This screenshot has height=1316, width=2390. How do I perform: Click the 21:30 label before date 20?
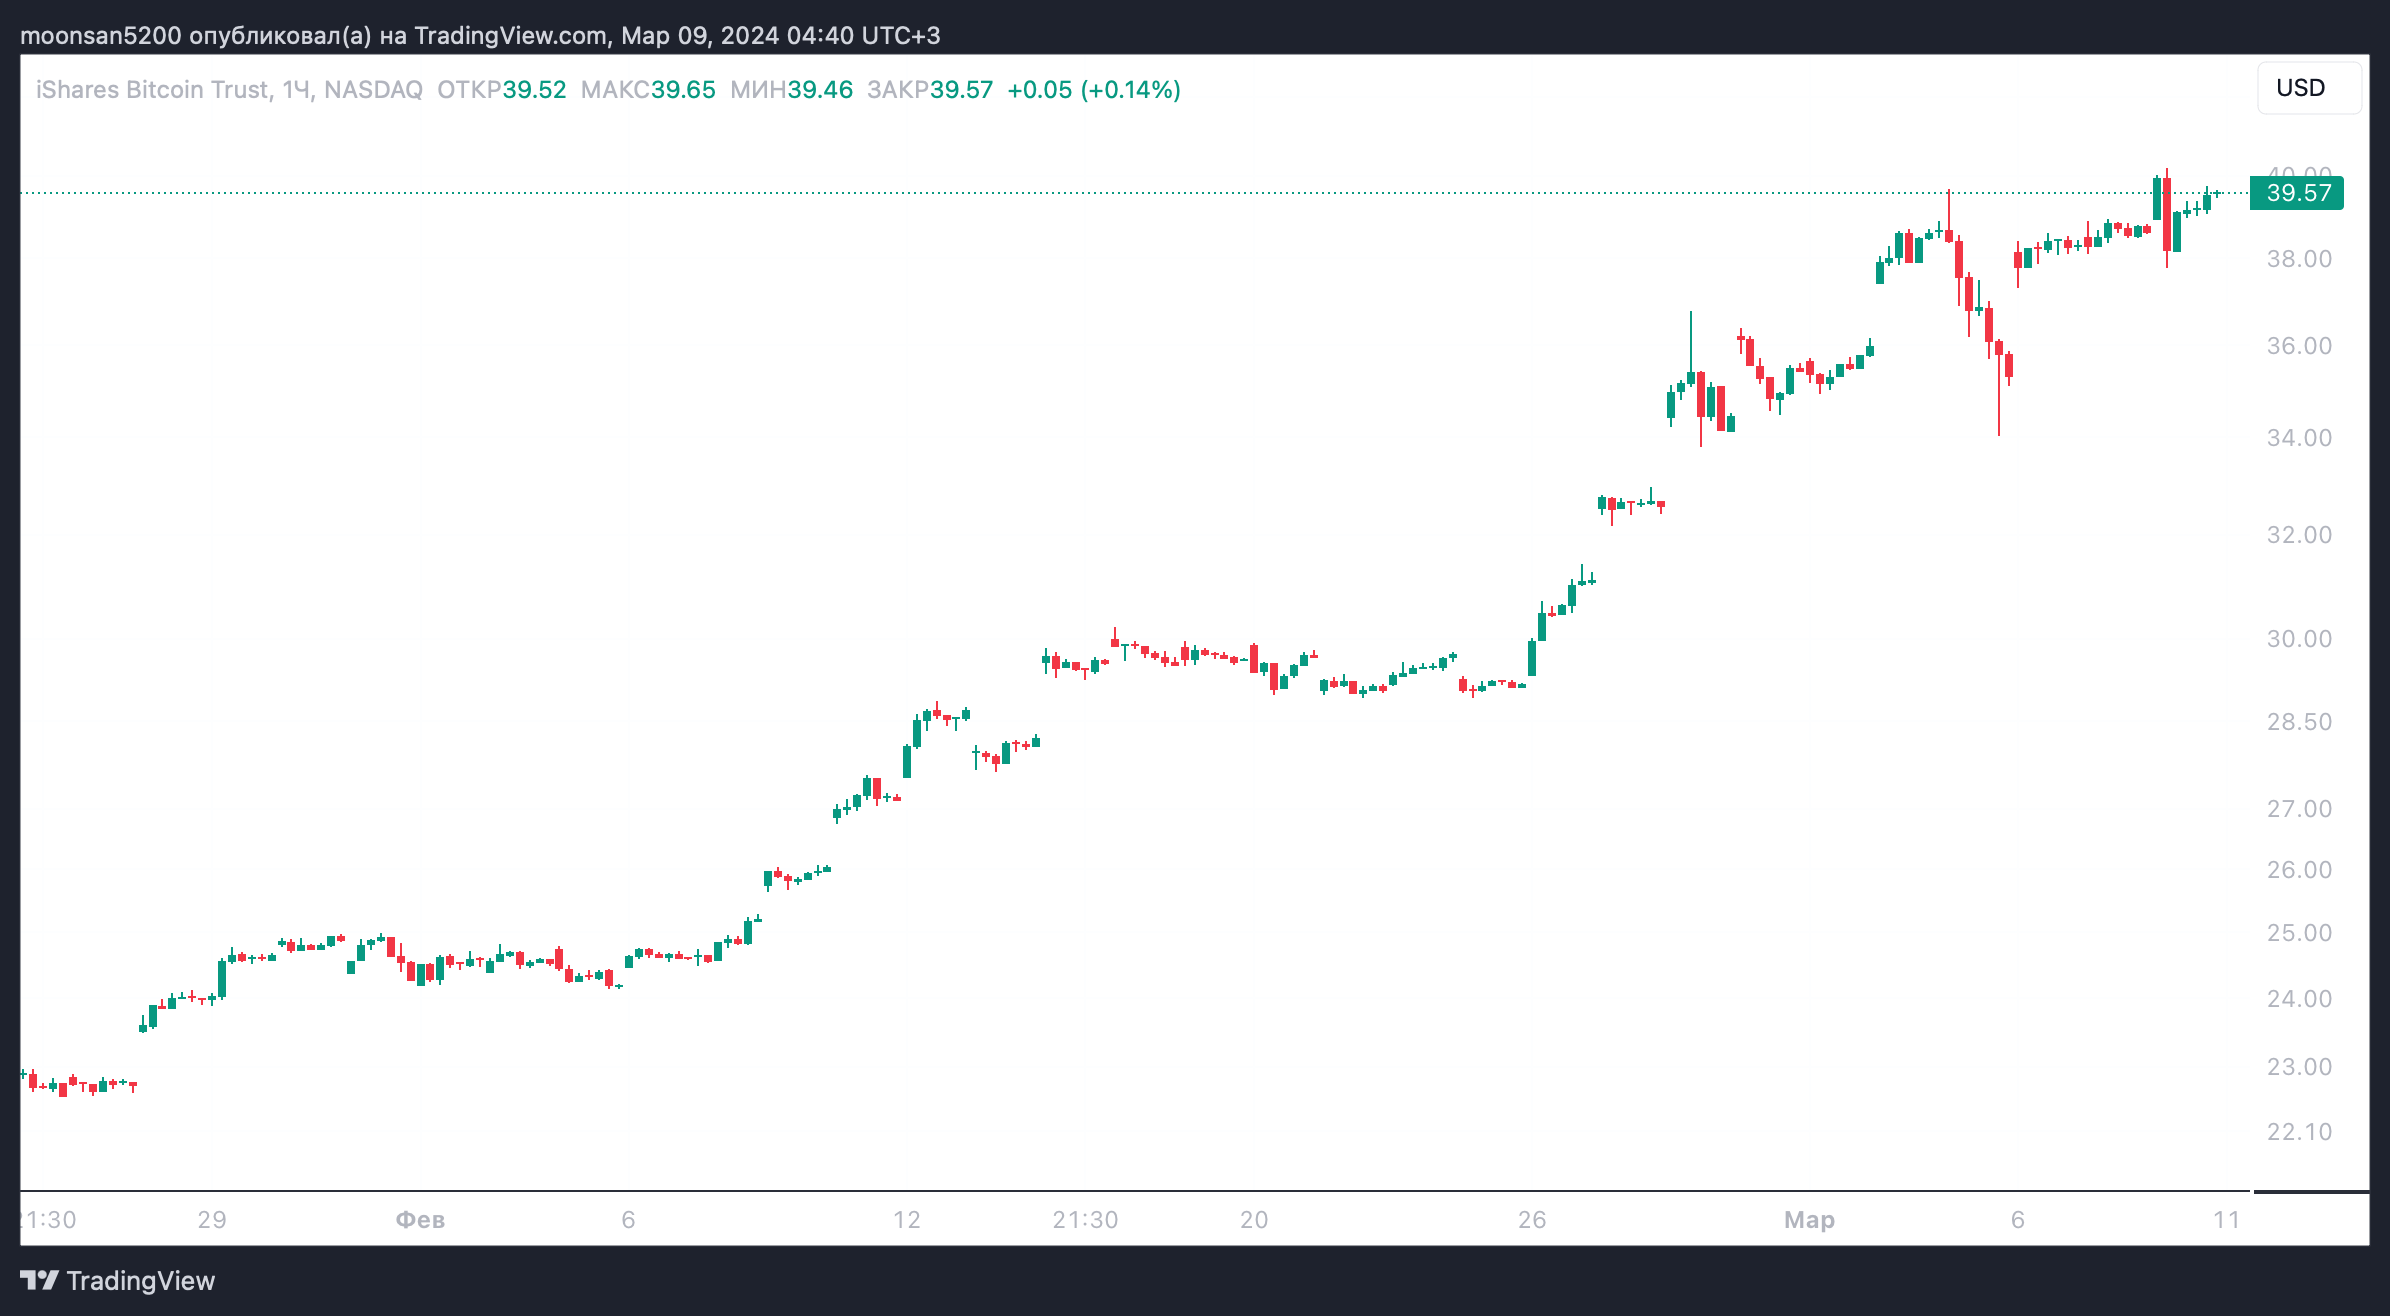coord(1085,1220)
